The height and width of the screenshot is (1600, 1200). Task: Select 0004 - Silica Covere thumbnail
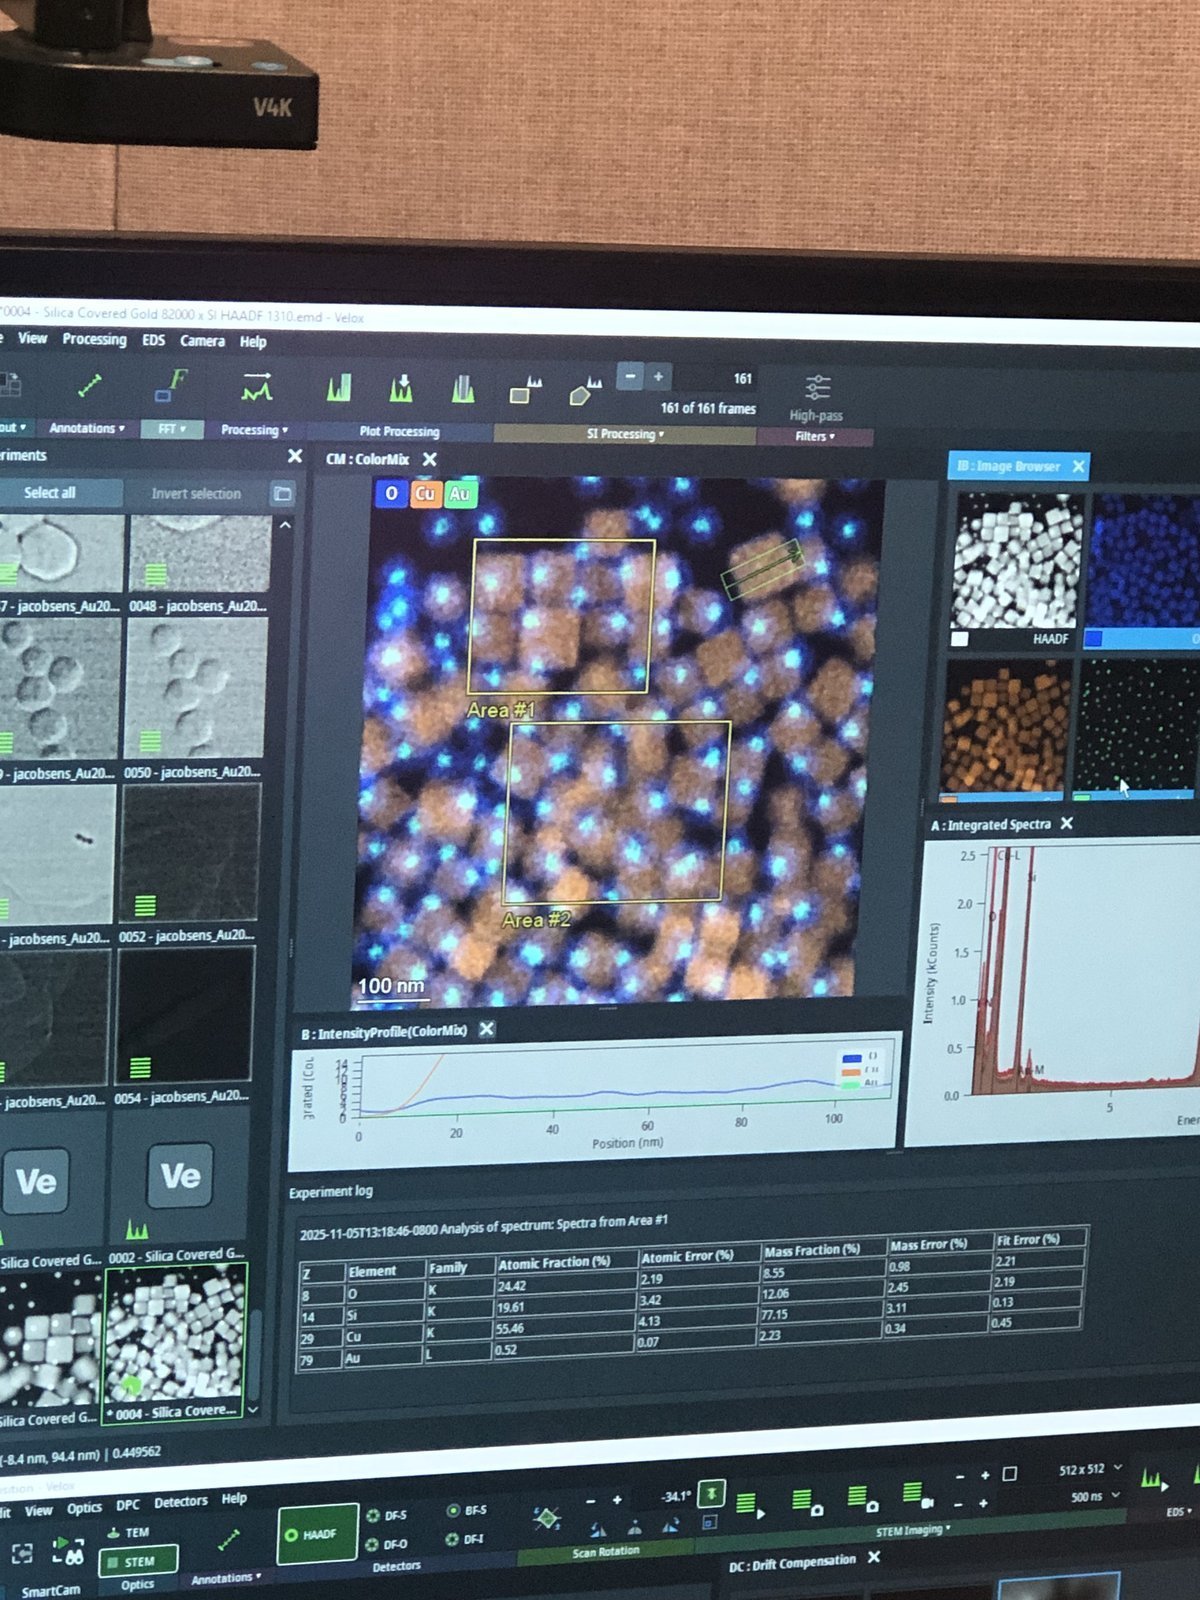(x=174, y=1342)
